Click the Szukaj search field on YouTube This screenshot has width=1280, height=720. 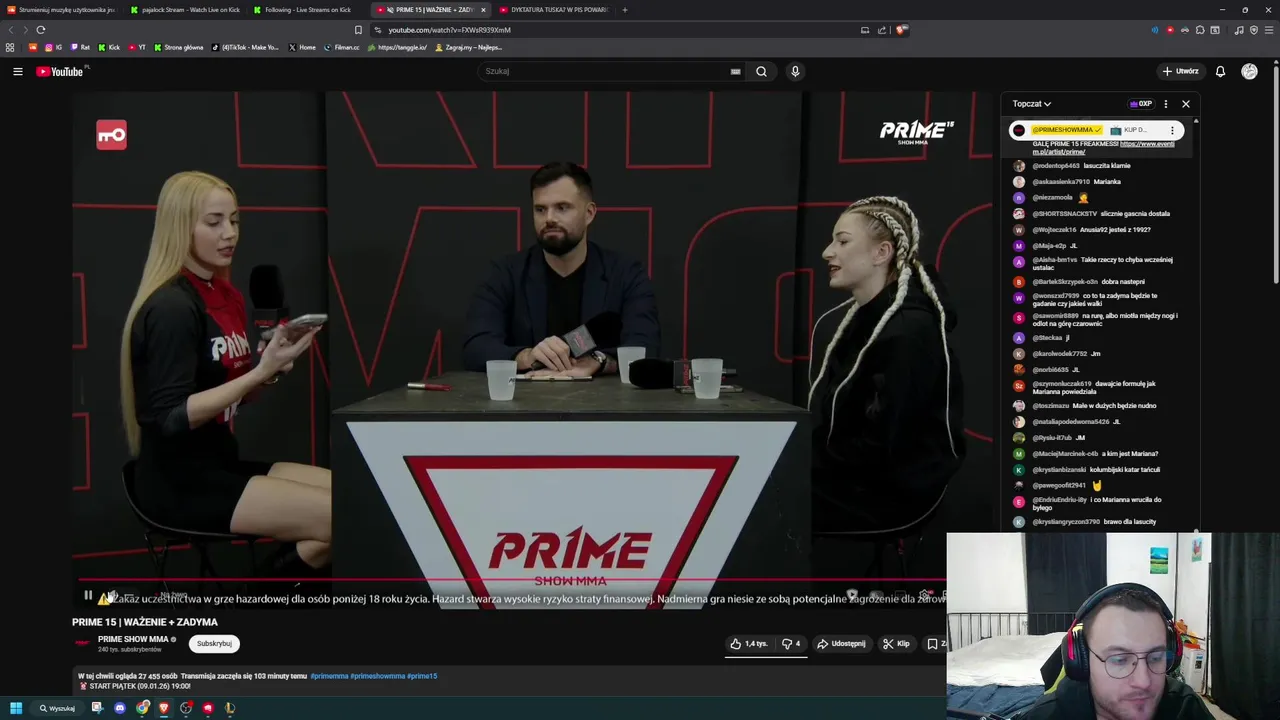605,71
